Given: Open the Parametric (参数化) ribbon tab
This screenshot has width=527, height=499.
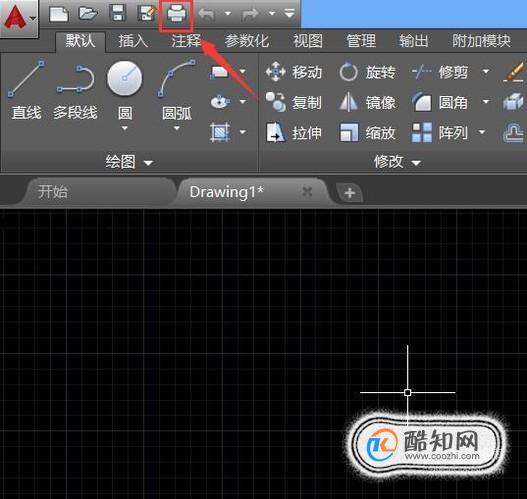Looking at the screenshot, I should pos(247,41).
